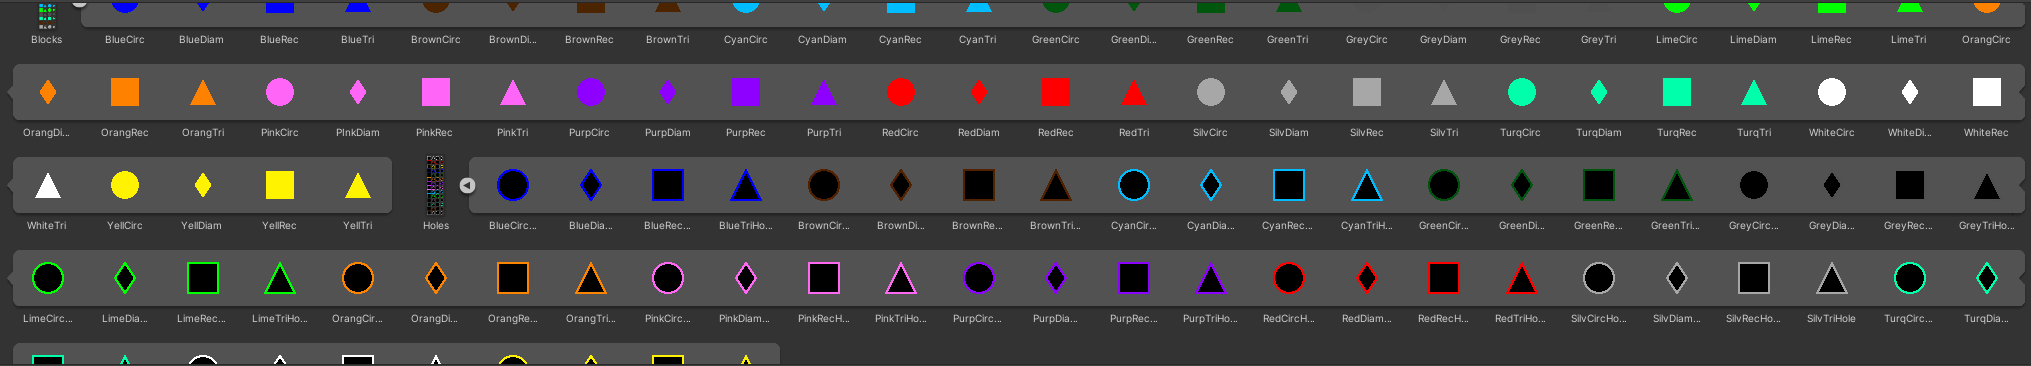Select the PurpTriHo purple-outlined triangle
The image size is (2031, 366).
(x=1211, y=278)
